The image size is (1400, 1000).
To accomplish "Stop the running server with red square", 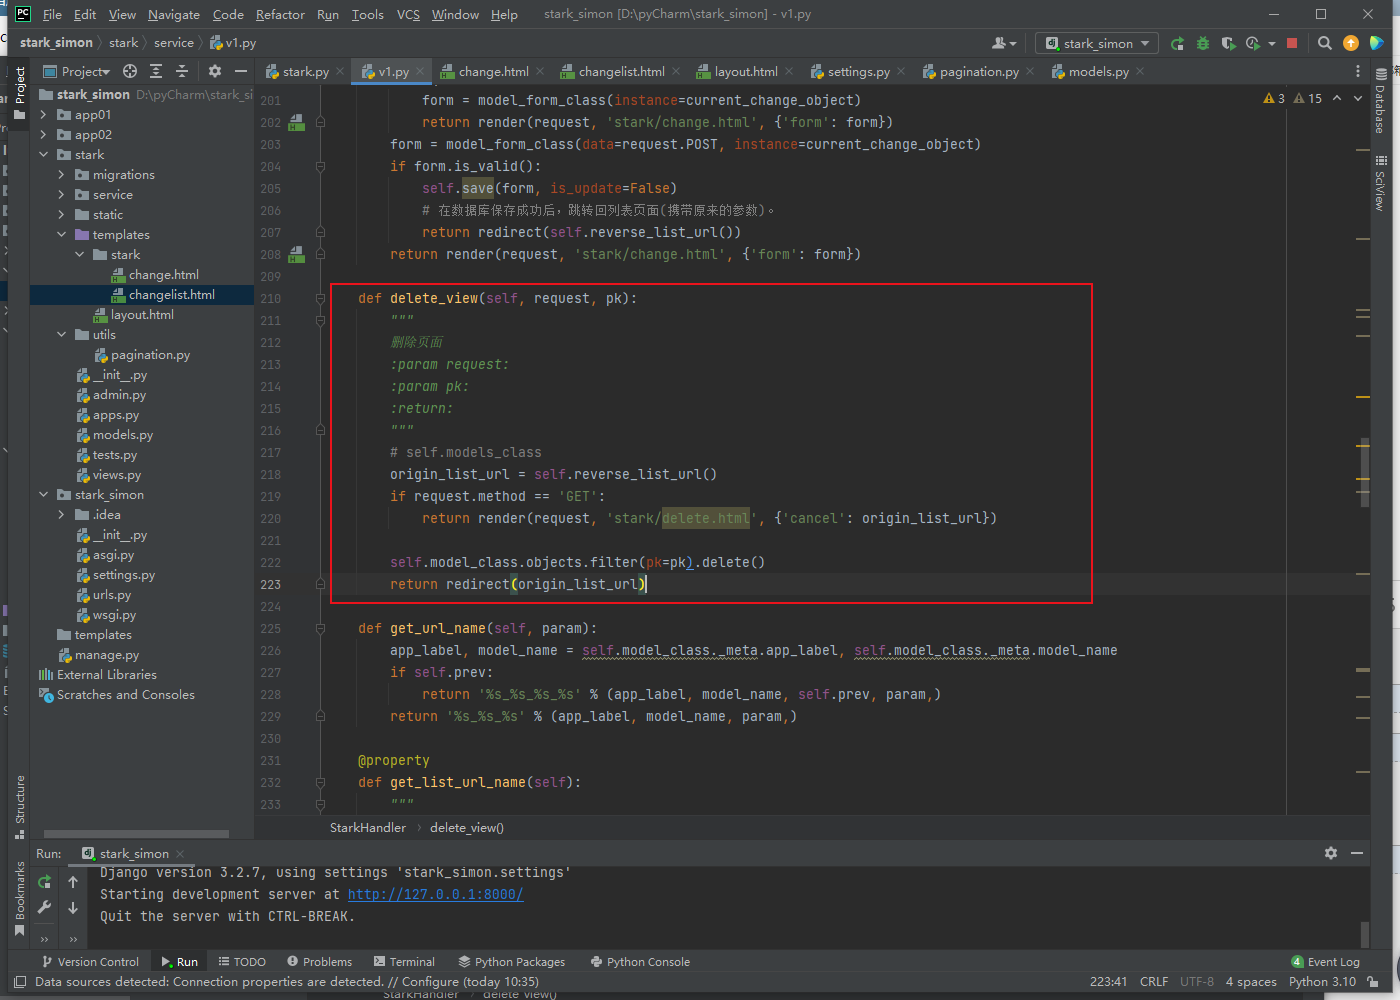I will pos(1292,43).
